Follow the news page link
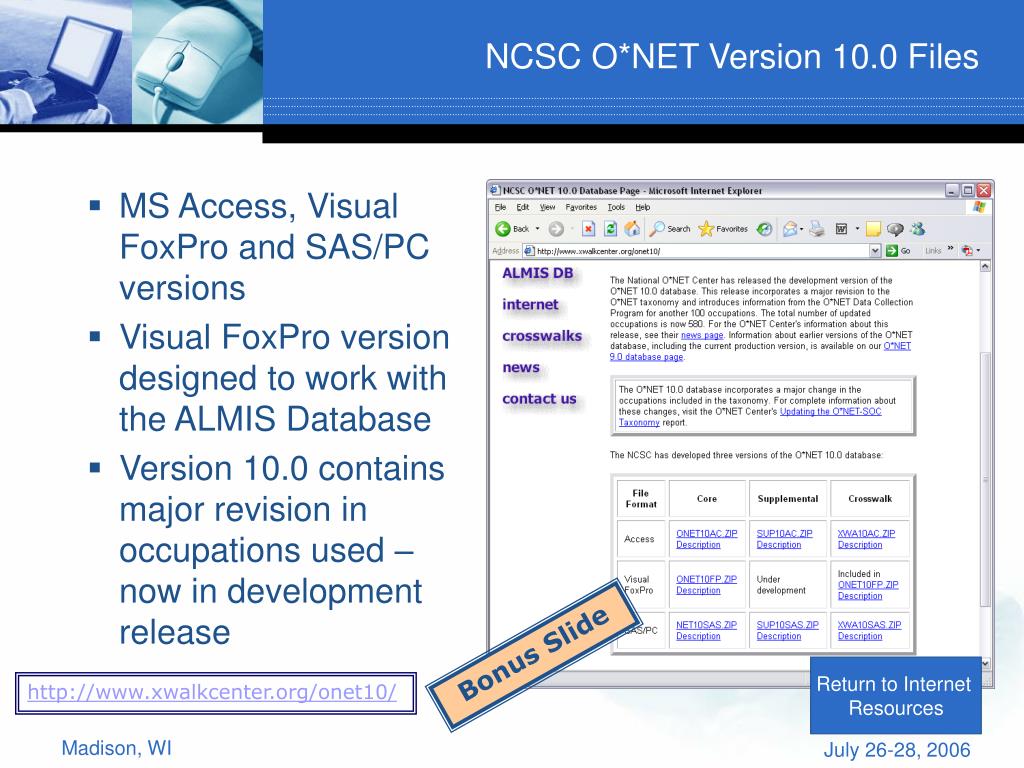The height and width of the screenshot is (768, 1024). 702,335
